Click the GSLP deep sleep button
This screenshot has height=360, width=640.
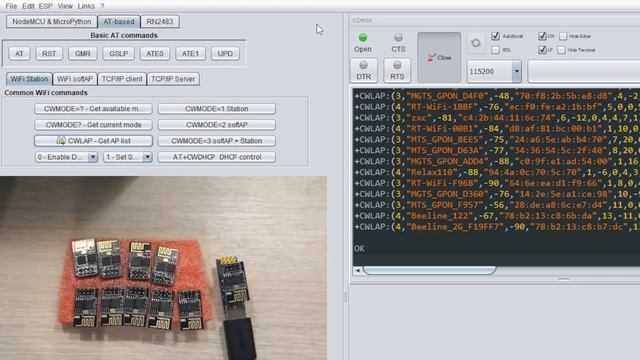(118, 53)
